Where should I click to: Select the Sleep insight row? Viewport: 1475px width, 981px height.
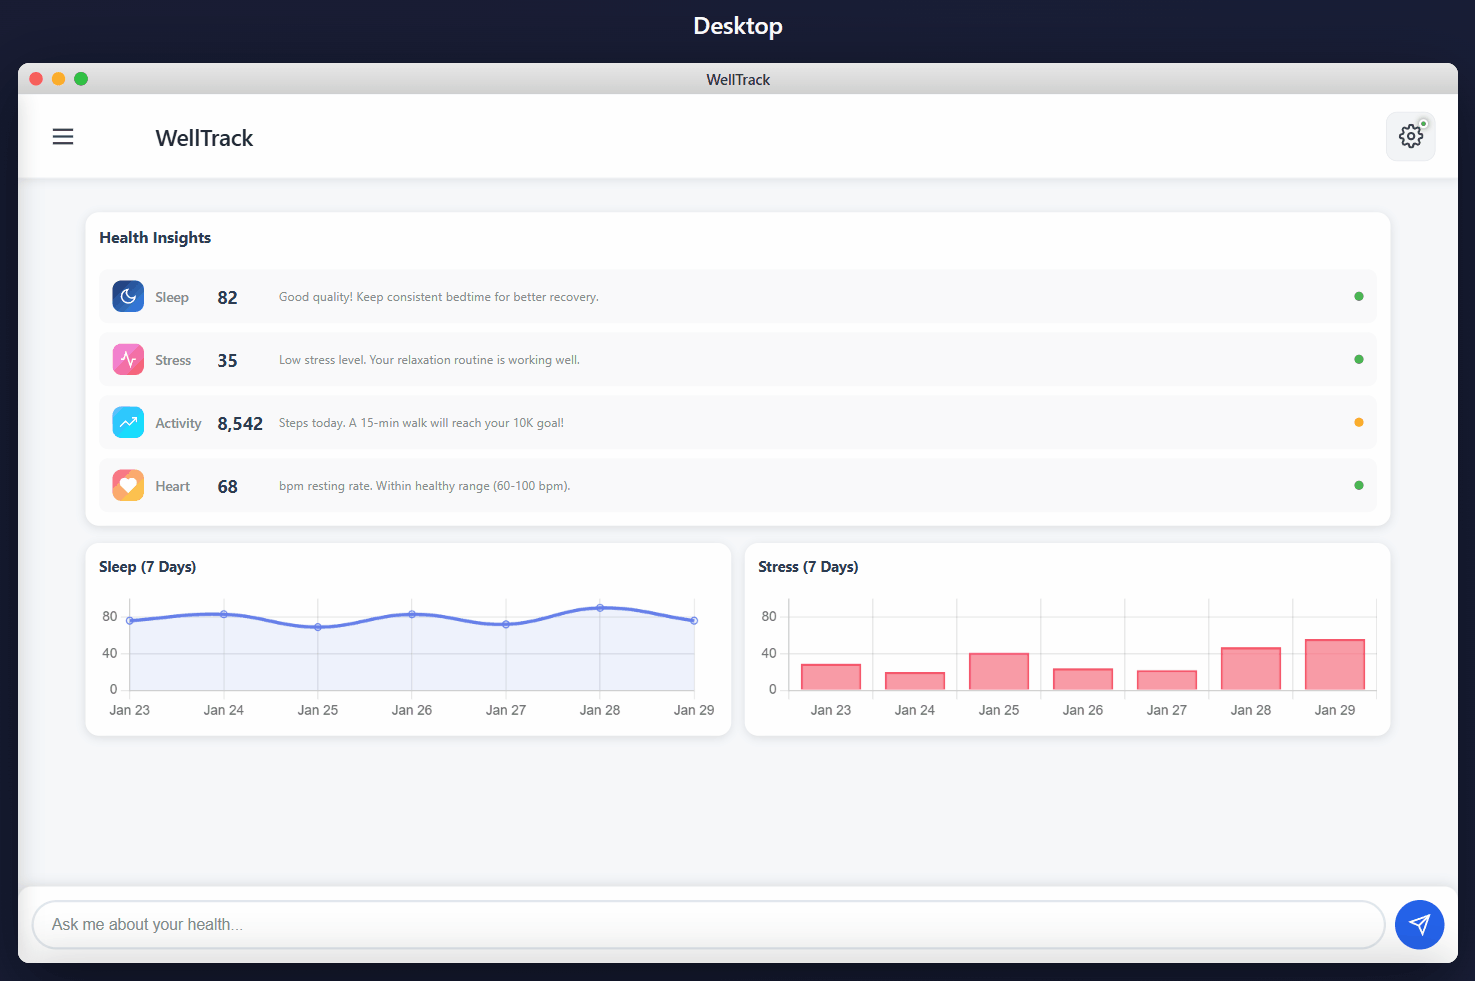pyautogui.click(x=737, y=296)
